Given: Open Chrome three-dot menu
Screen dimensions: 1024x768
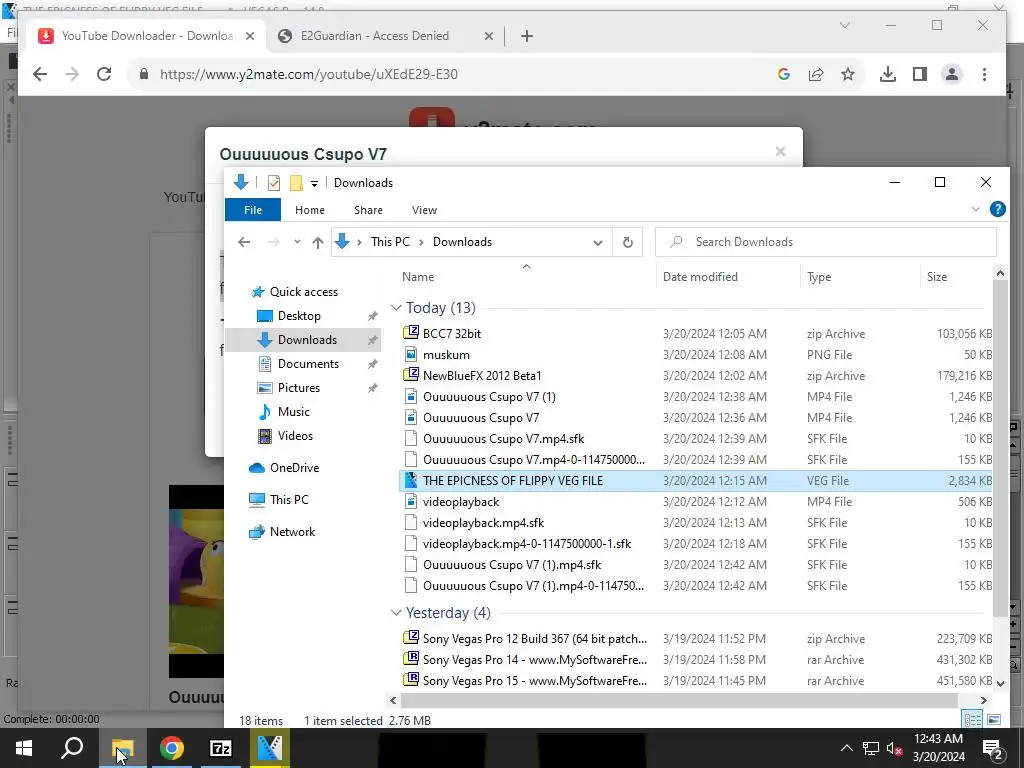Looking at the screenshot, I should [984, 74].
